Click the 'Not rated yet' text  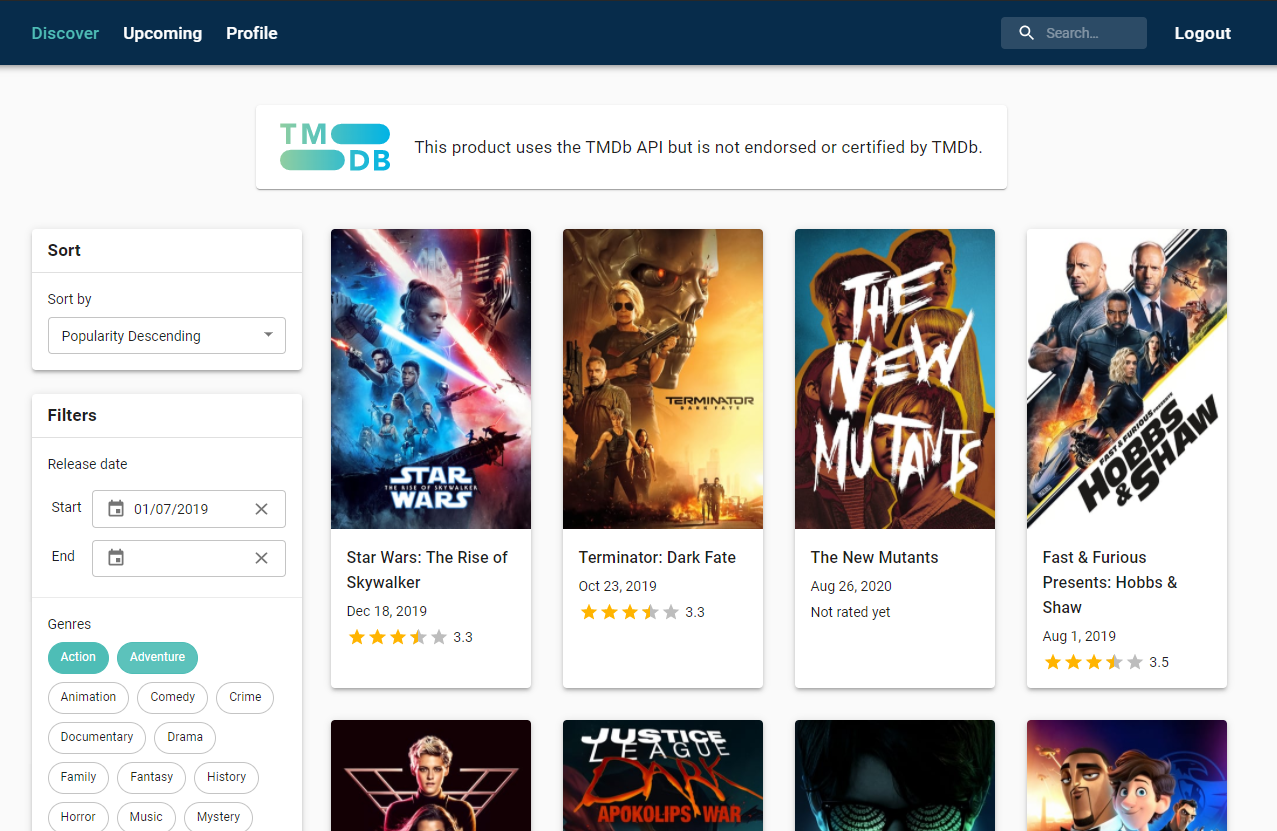tap(851, 612)
